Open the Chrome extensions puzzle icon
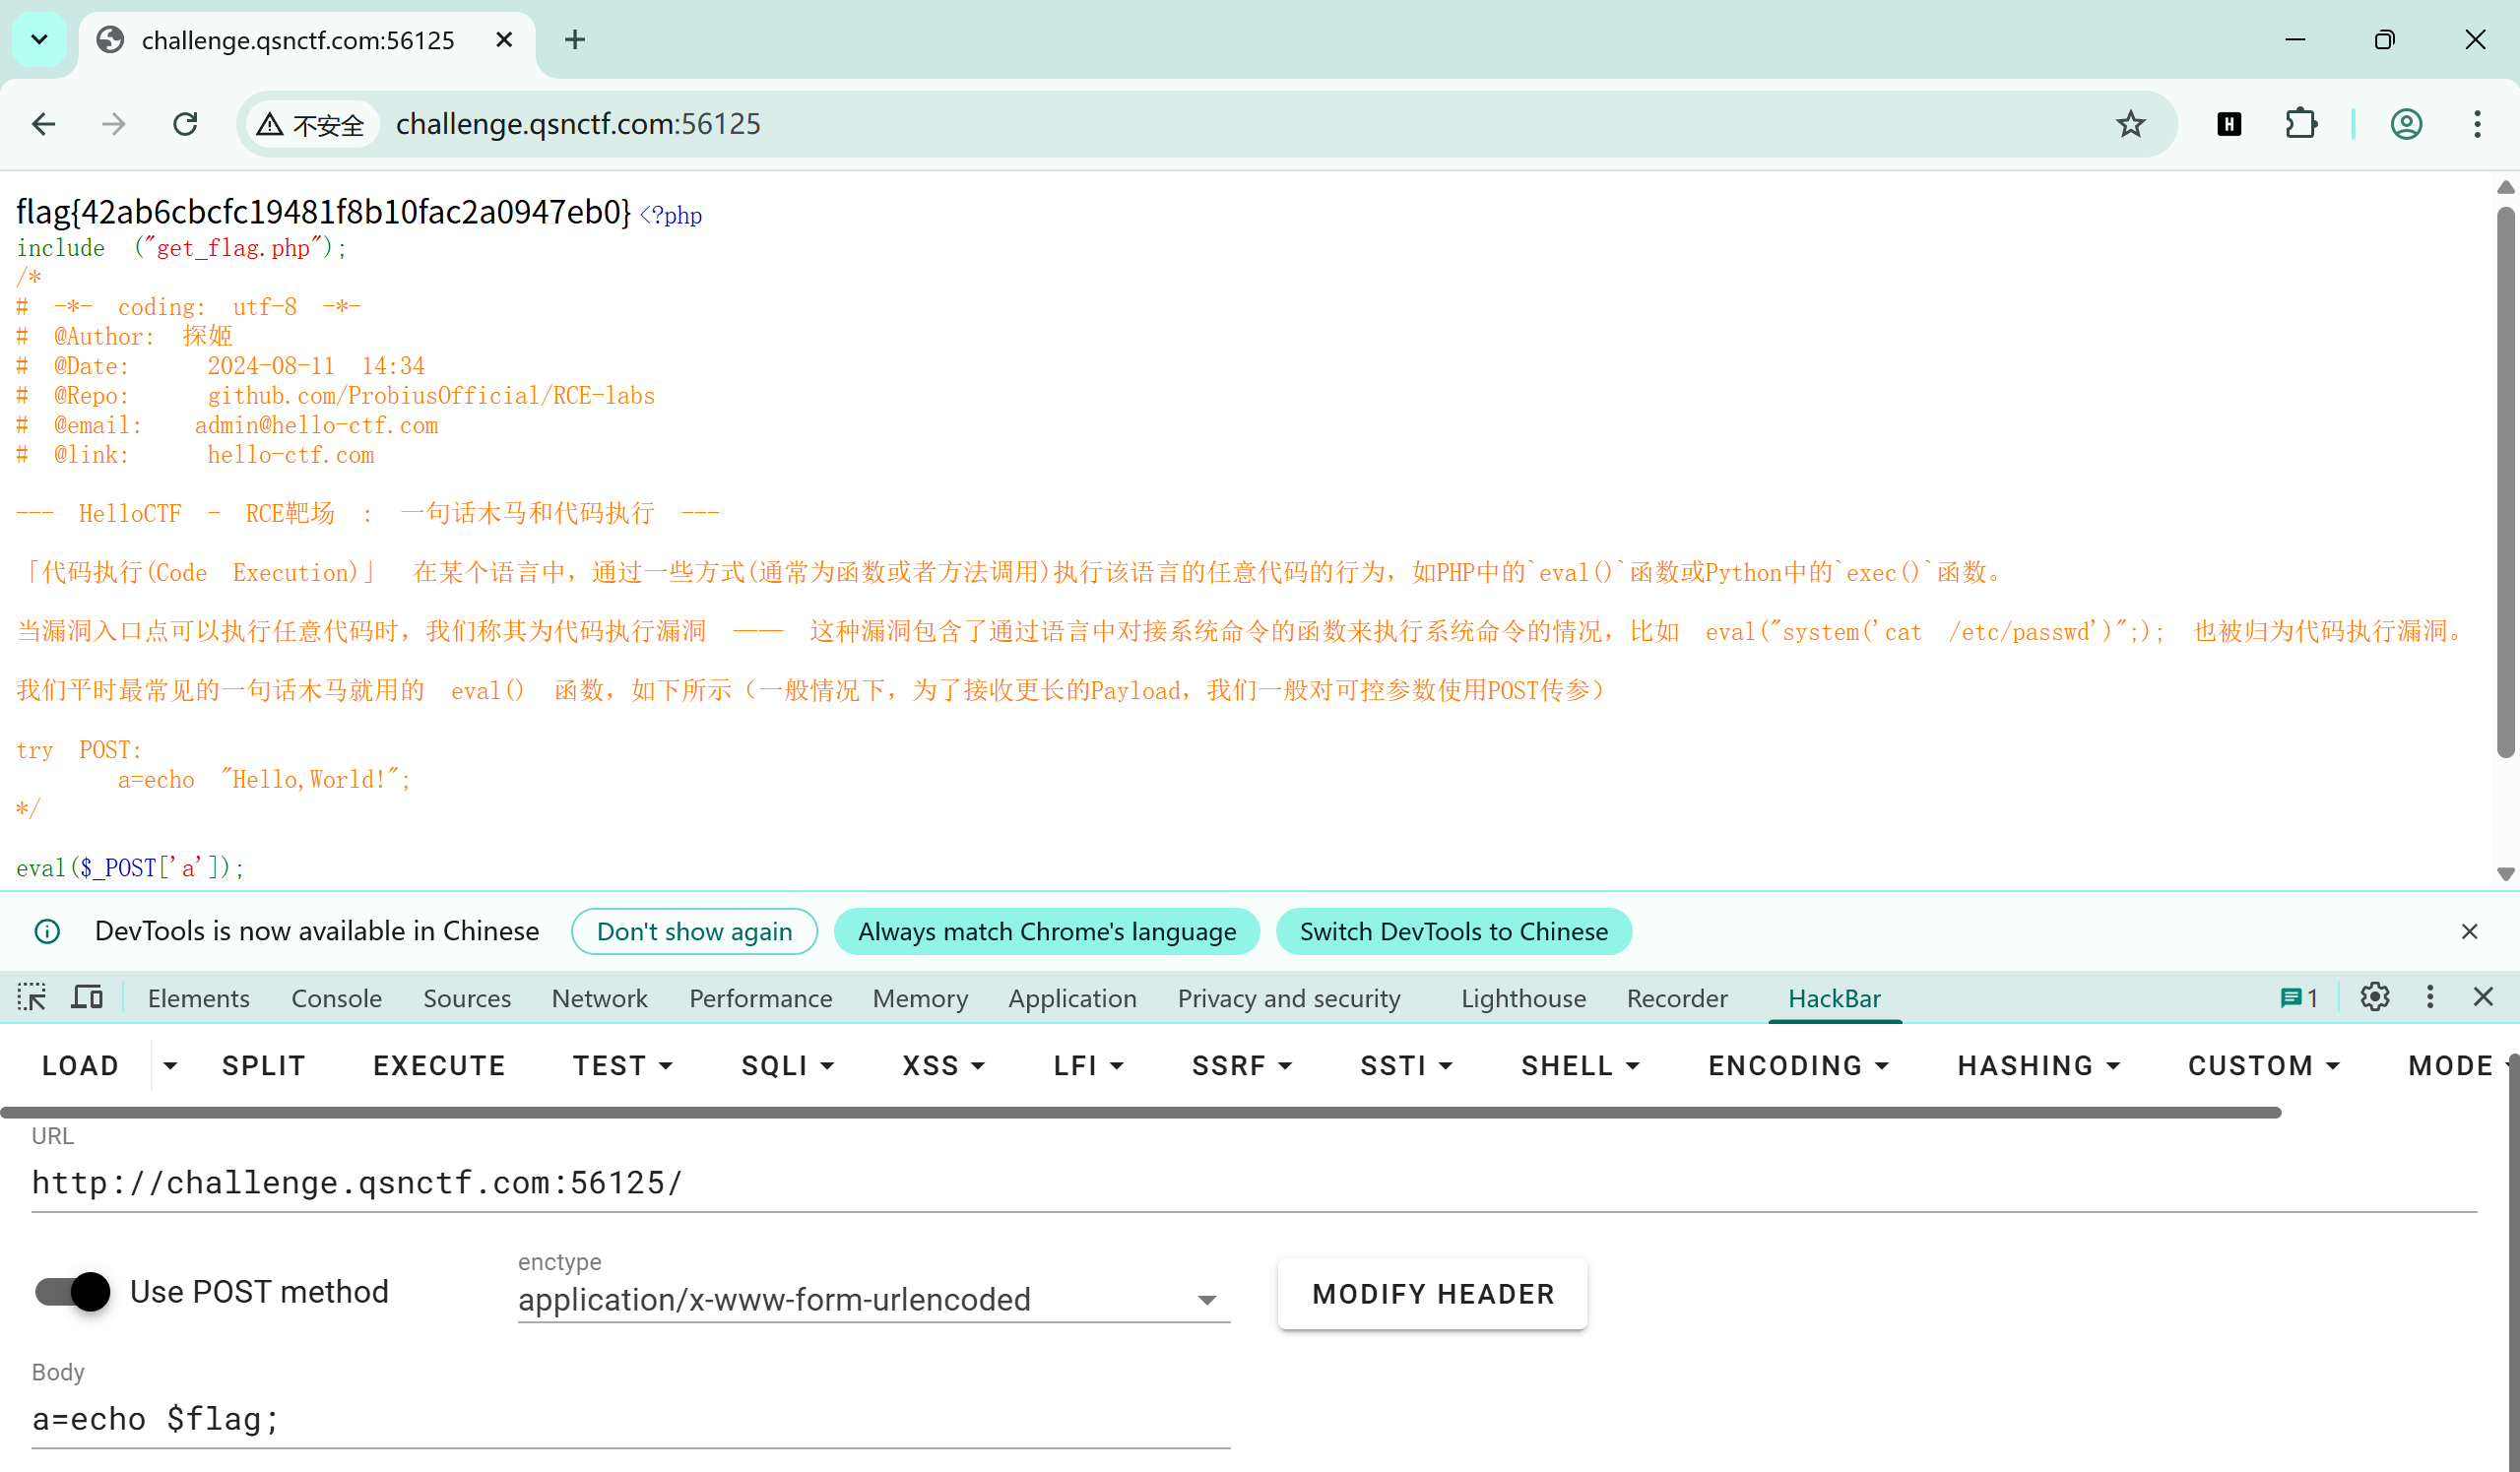The image size is (2520, 1472). (2301, 124)
